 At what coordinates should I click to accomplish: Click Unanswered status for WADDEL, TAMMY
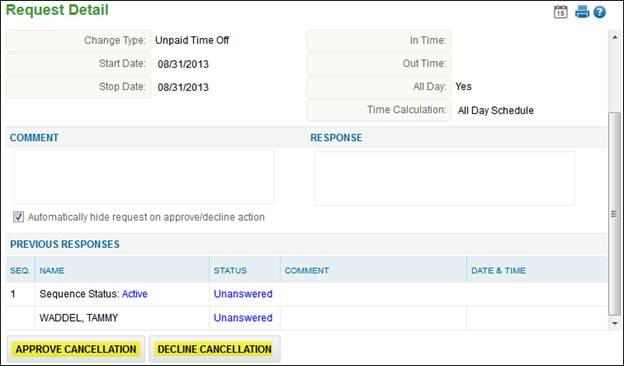point(243,318)
